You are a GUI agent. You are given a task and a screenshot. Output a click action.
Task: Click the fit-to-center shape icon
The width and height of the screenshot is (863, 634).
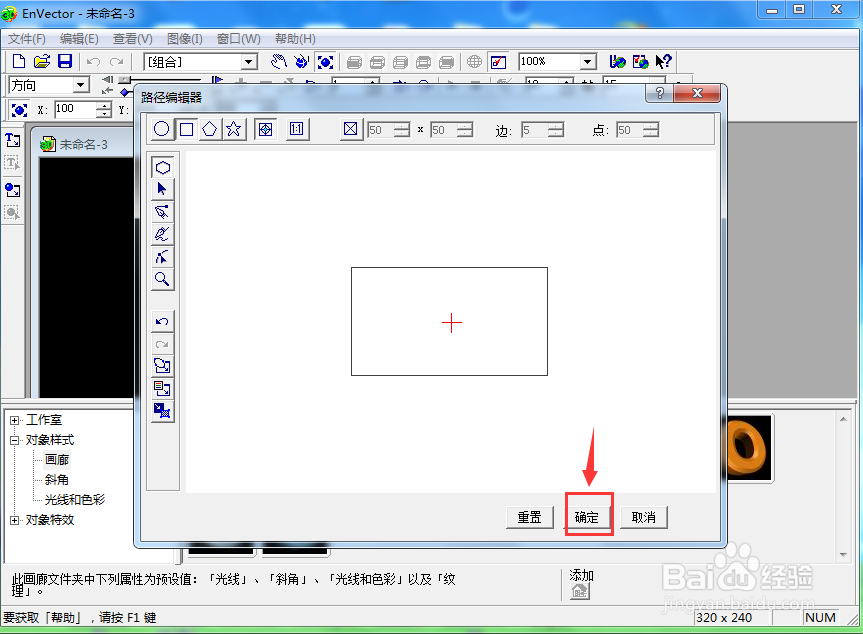point(265,129)
